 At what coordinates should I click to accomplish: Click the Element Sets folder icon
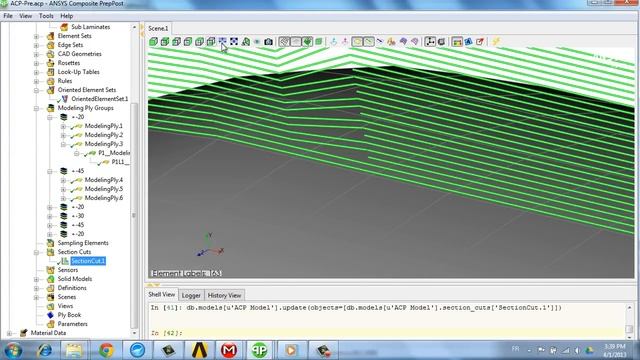[51, 36]
